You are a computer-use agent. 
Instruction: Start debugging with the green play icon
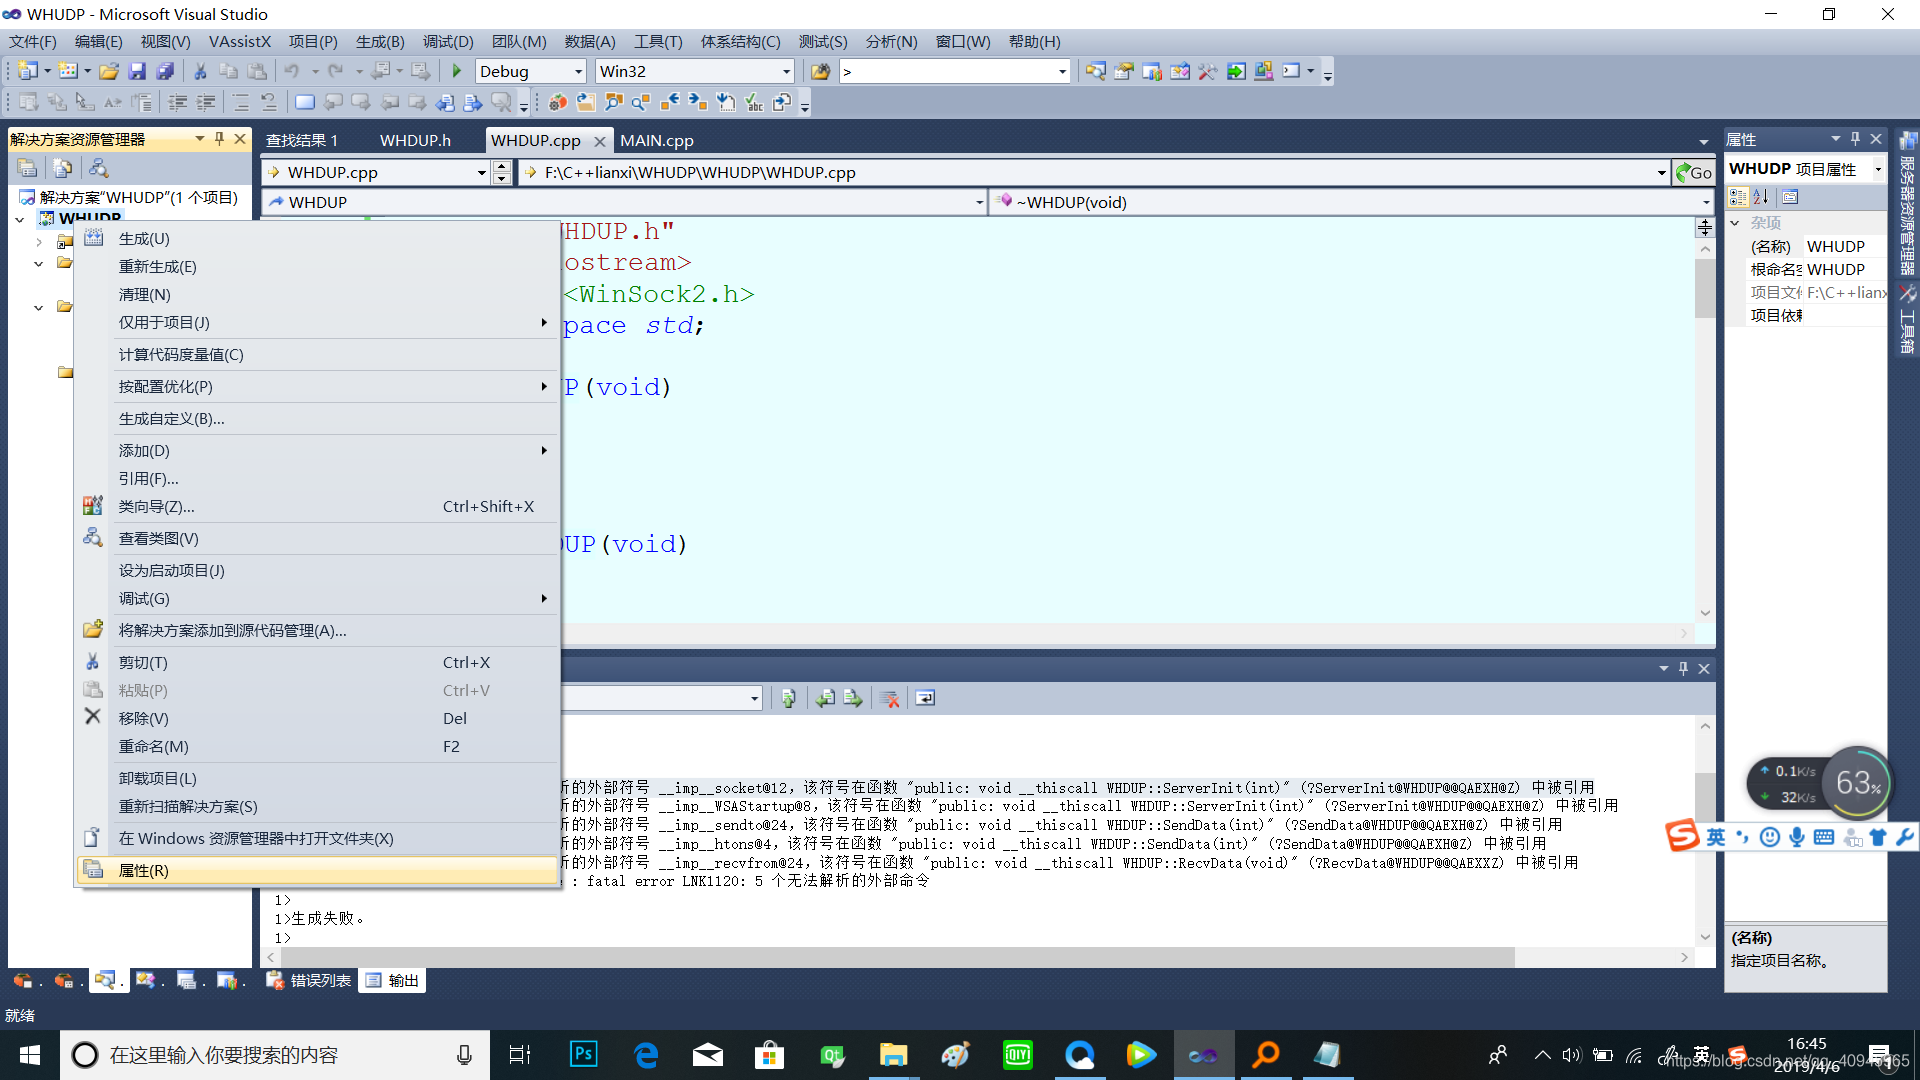[x=457, y=71]
